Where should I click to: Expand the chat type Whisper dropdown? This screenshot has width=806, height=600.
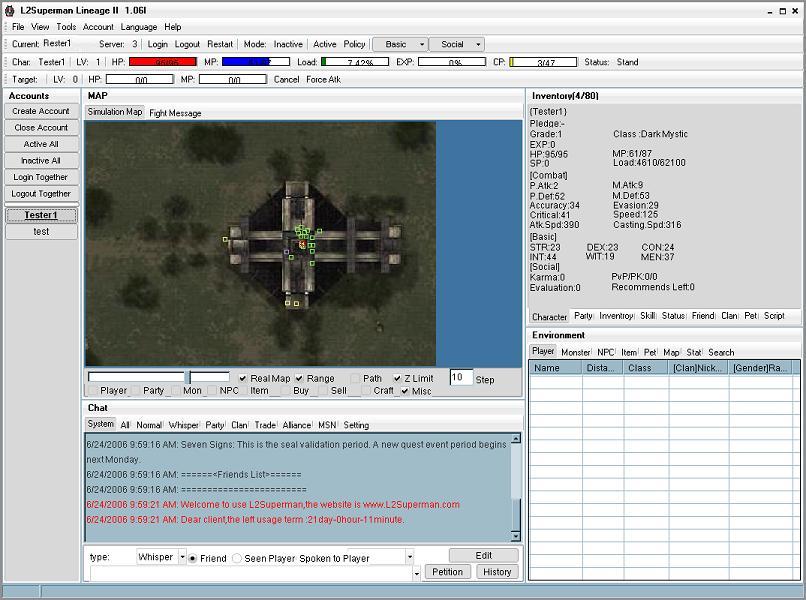point(182,557)
